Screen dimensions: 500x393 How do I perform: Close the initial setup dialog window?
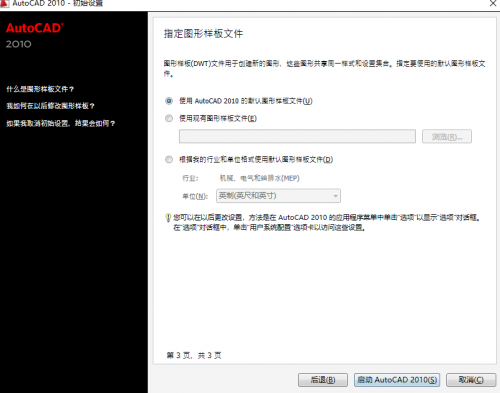pos(493,3)
